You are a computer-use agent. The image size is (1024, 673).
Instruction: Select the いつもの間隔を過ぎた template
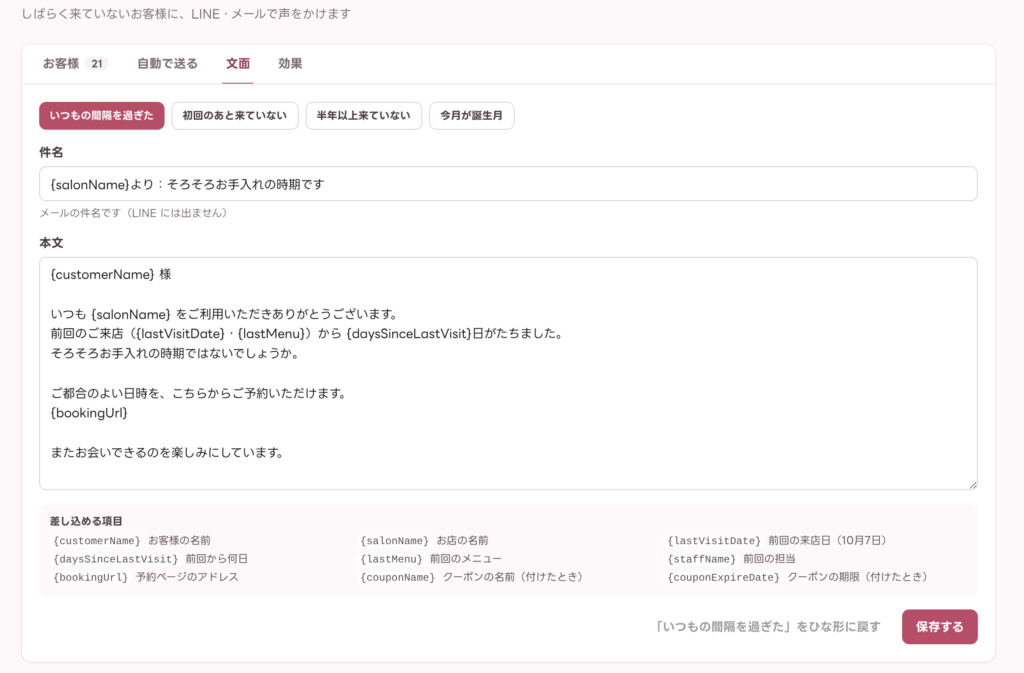(102, 116)
